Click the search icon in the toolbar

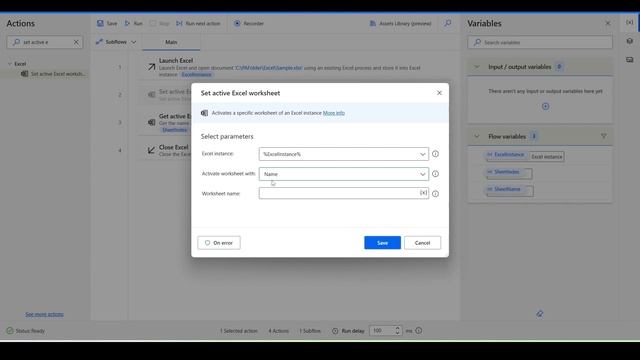coord(448,23)
